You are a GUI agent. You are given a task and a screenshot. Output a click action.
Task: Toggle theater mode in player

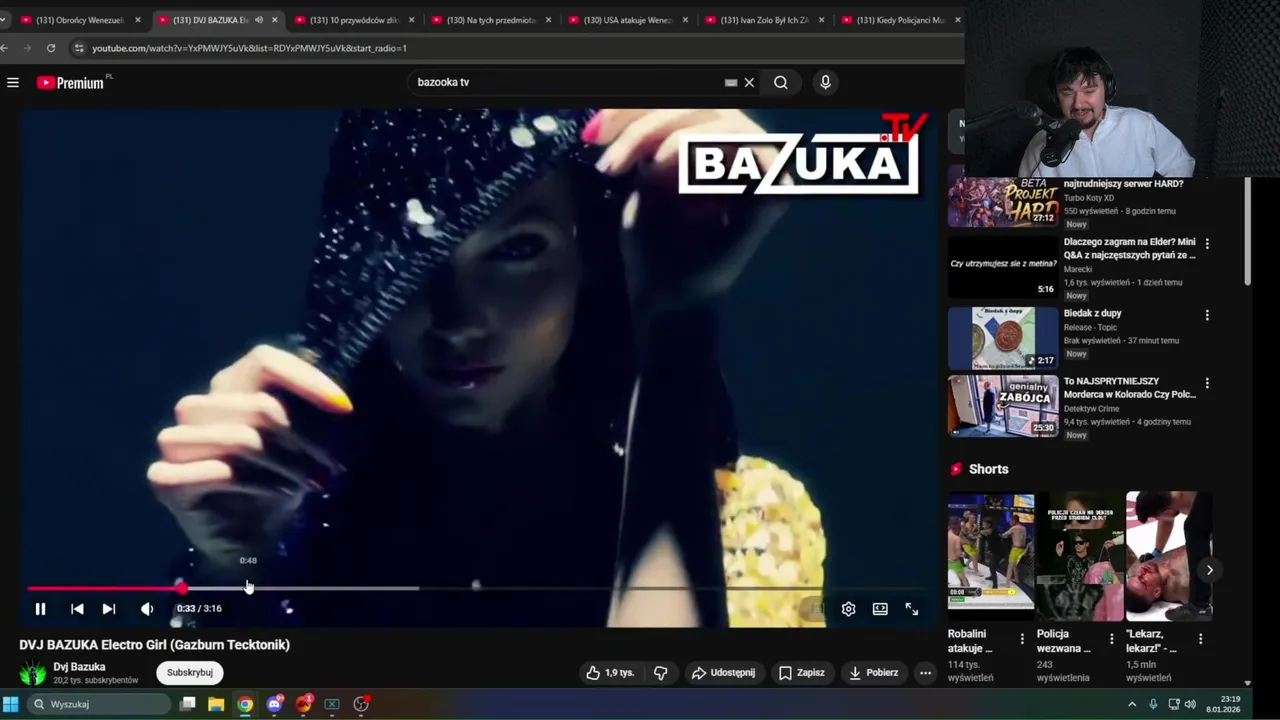tap(880, 609)
